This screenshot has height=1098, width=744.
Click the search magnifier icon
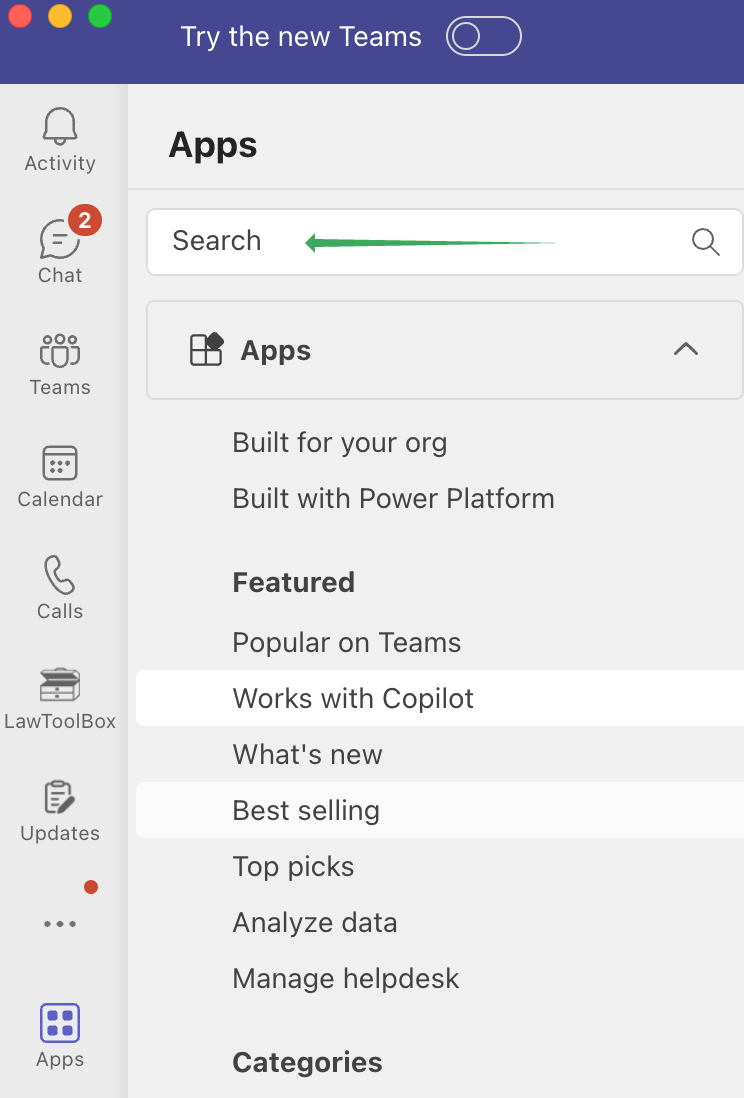point(705,242)
